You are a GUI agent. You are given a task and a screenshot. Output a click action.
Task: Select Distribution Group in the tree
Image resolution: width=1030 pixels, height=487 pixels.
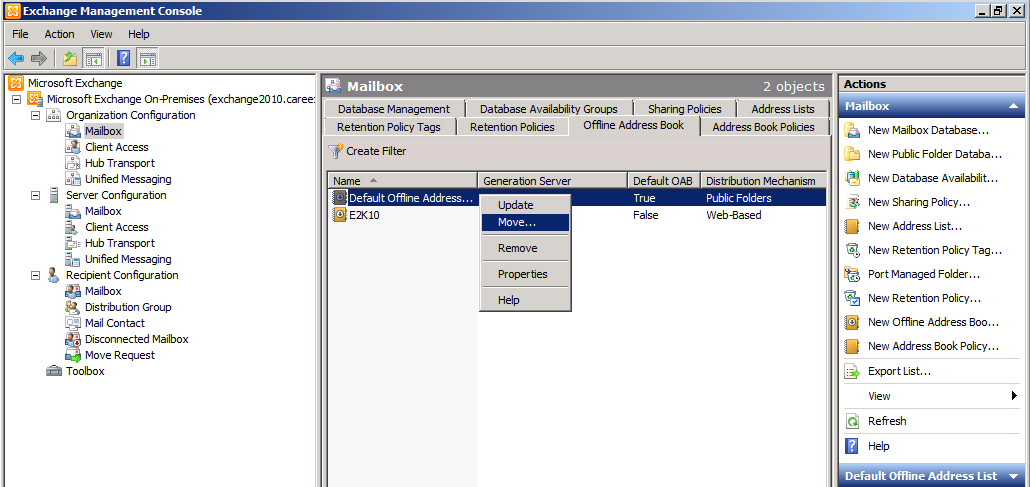point(128,308)
